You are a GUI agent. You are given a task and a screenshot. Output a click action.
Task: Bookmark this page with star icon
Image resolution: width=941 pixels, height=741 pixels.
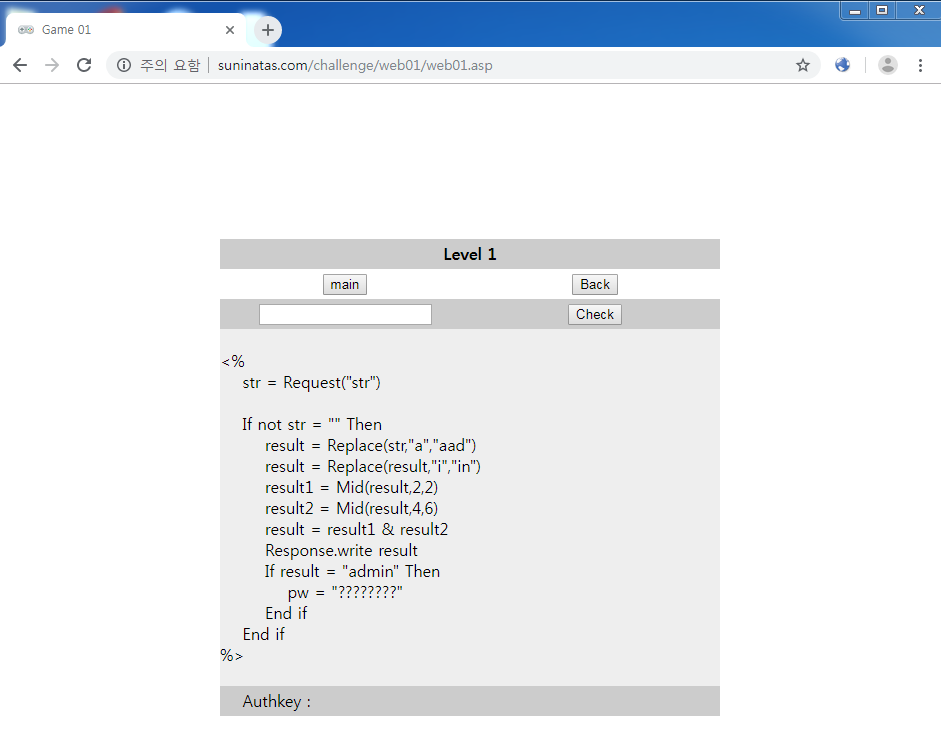(802, 65)
